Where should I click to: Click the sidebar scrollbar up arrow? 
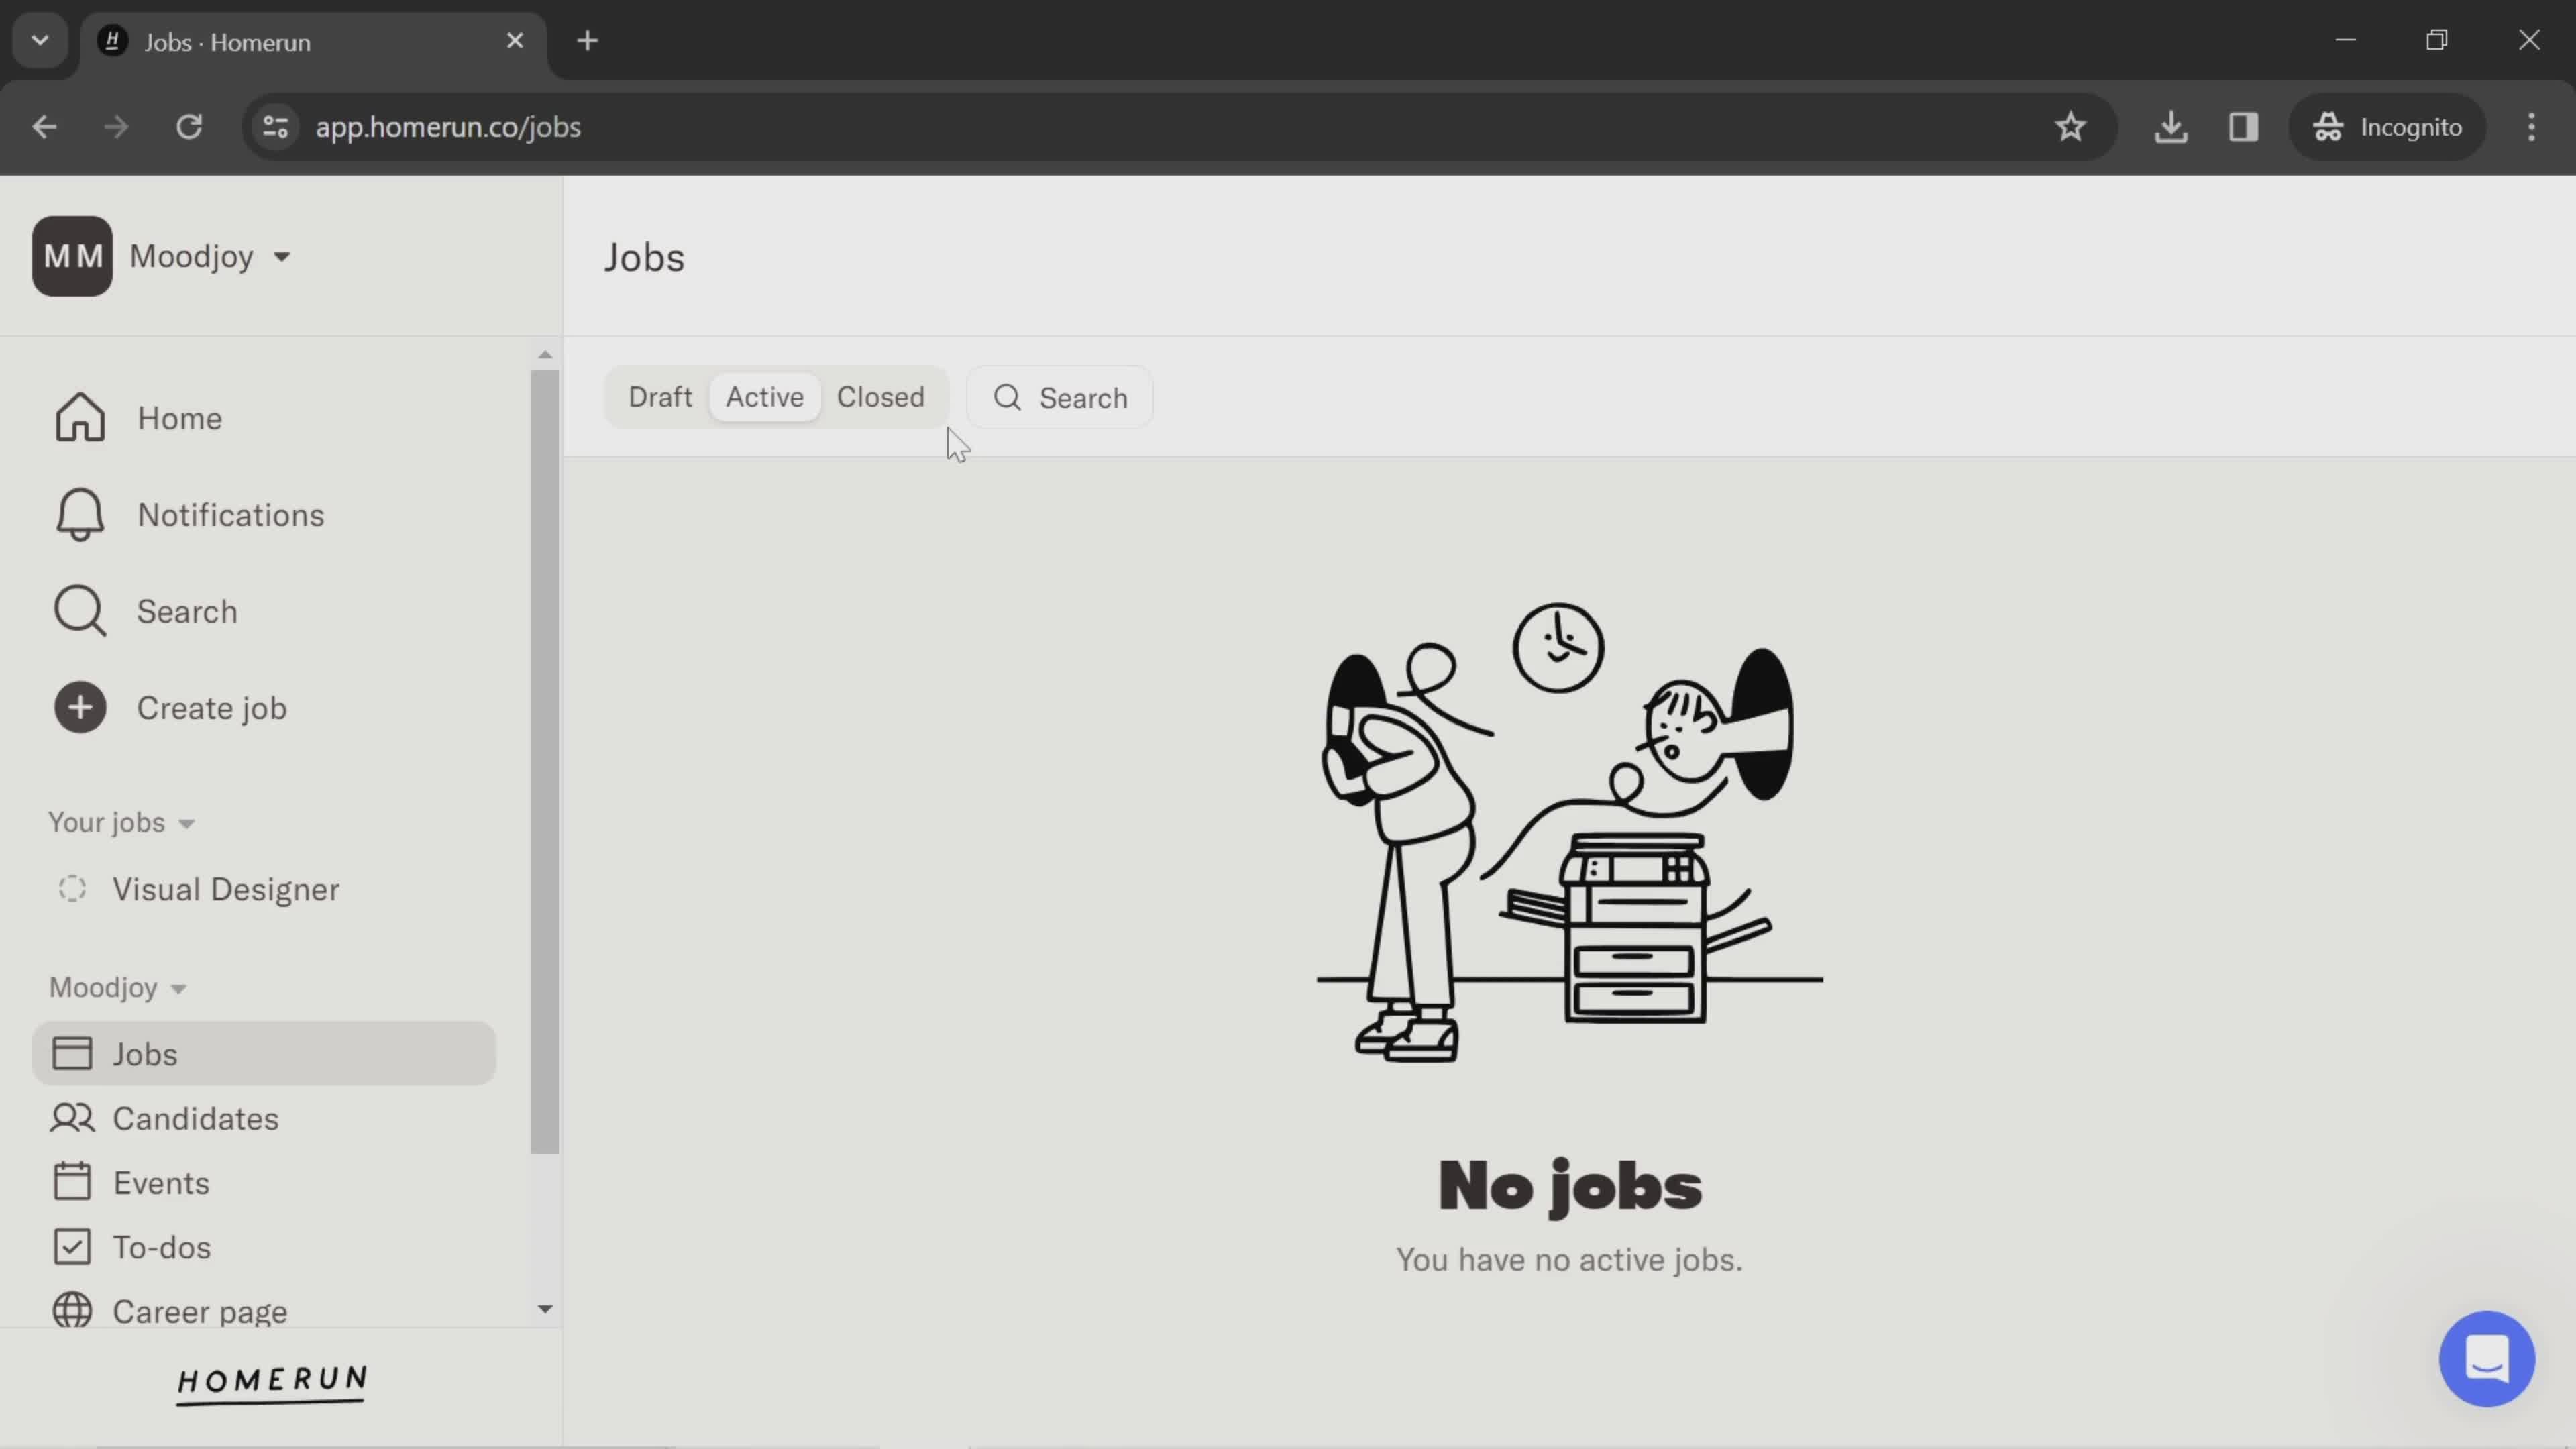(545, 354)
